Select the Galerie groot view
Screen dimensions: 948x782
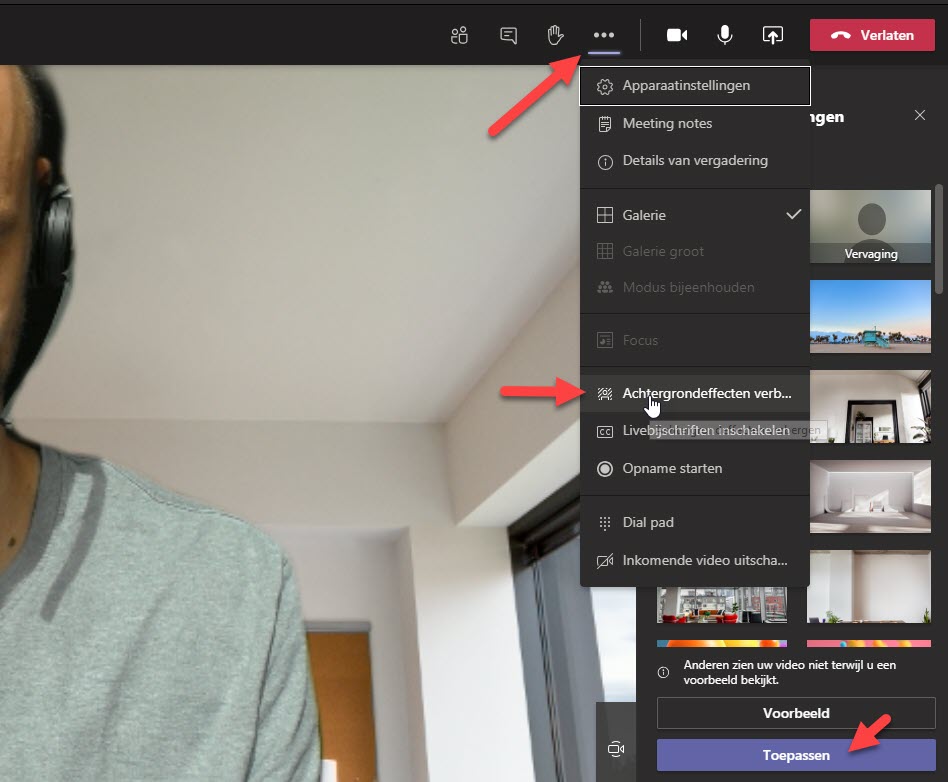(x=695, y=252)
